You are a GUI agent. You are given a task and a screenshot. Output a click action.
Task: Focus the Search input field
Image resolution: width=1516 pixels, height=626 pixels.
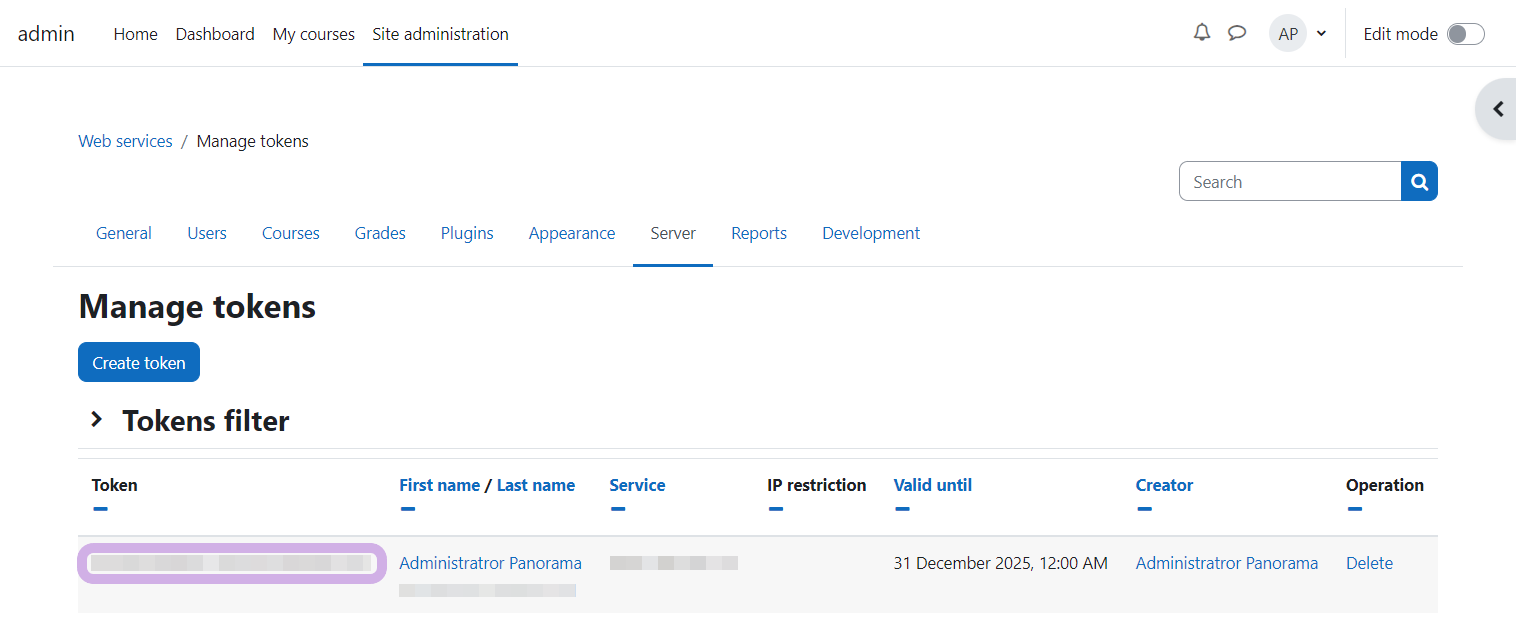[x=1290, y=181]
